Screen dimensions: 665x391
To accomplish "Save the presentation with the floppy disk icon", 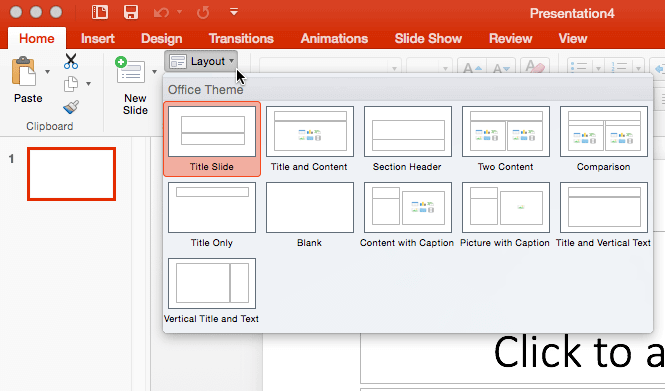I will (x=131, y=12).
